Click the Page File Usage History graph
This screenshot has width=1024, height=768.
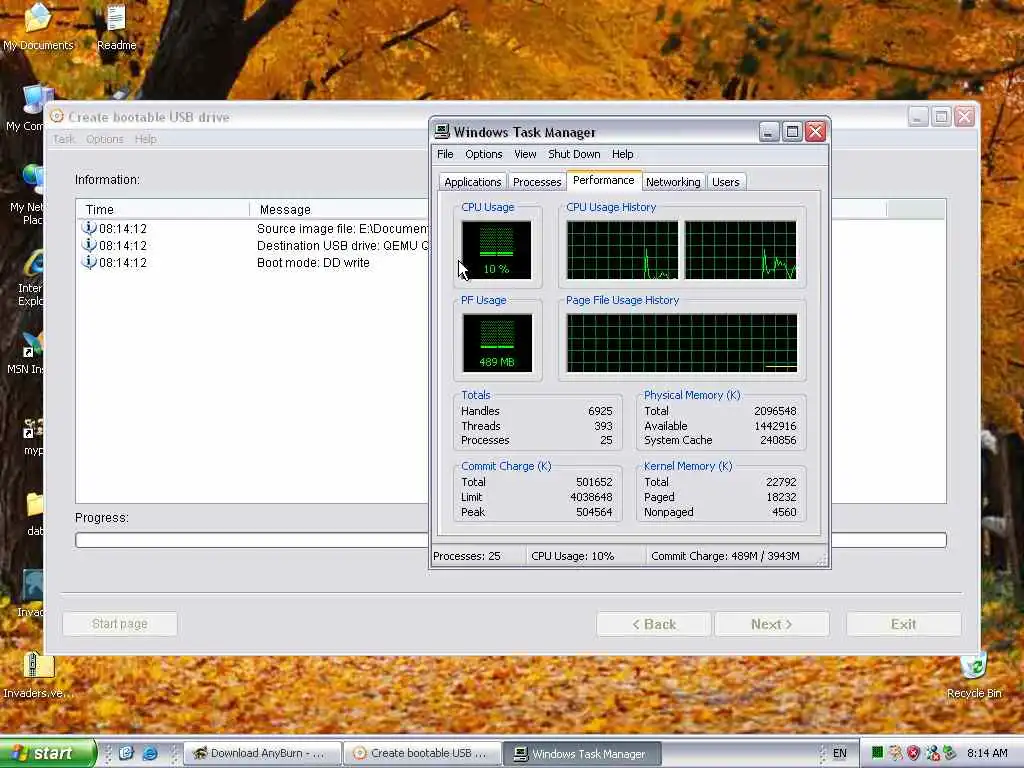coord(682,343)
